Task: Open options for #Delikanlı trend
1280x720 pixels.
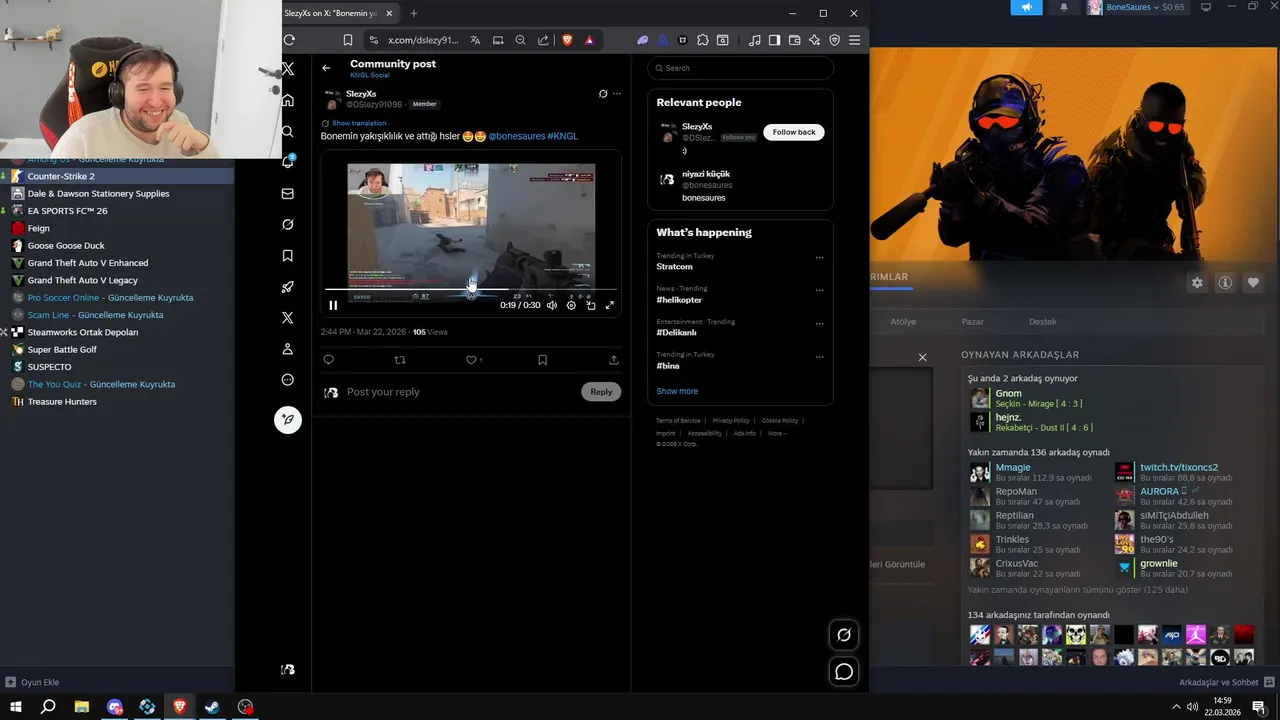Action: click(x=819, y=324)
